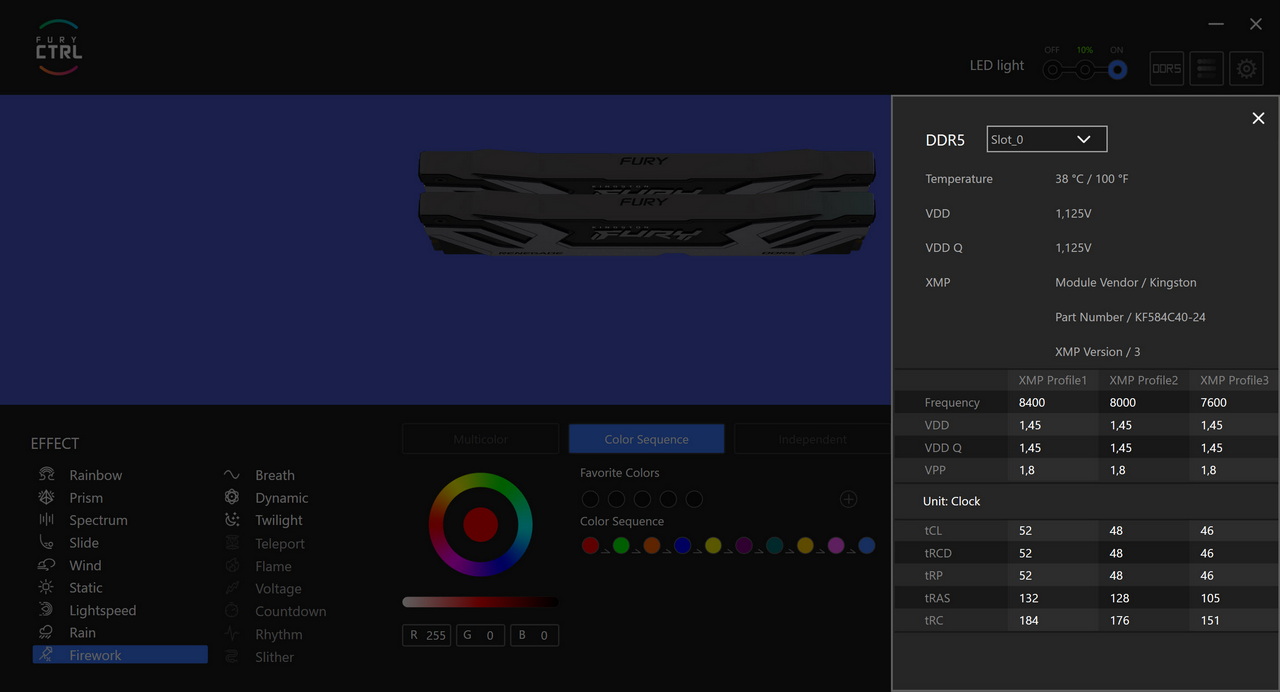The height and width of the screenshot is (692, 1280).
Task: Select the Rain effect icon
Action: click(46, 632)
